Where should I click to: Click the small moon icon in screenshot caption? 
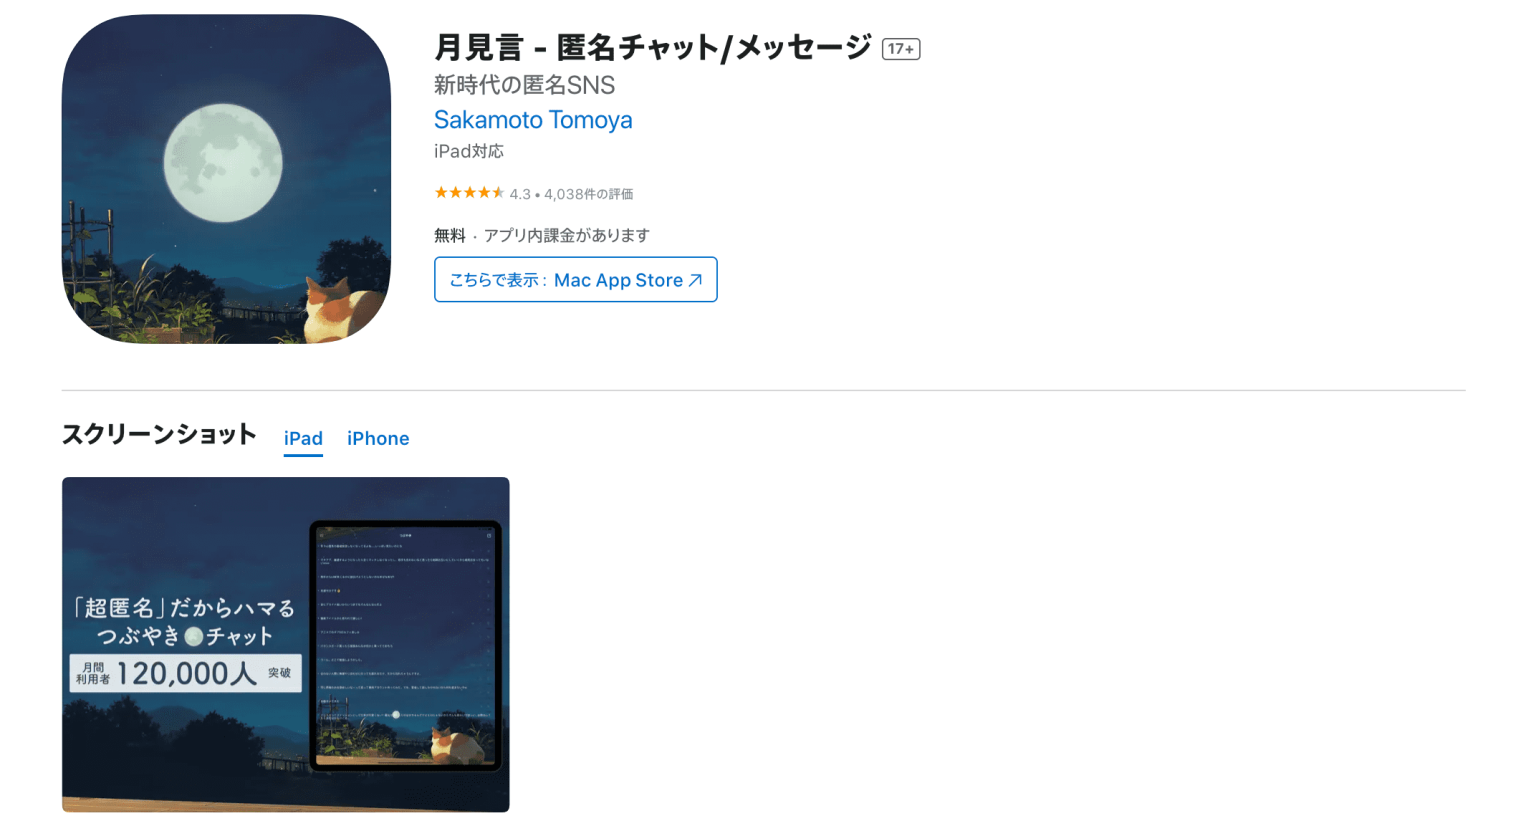click(x=194, y=636)
